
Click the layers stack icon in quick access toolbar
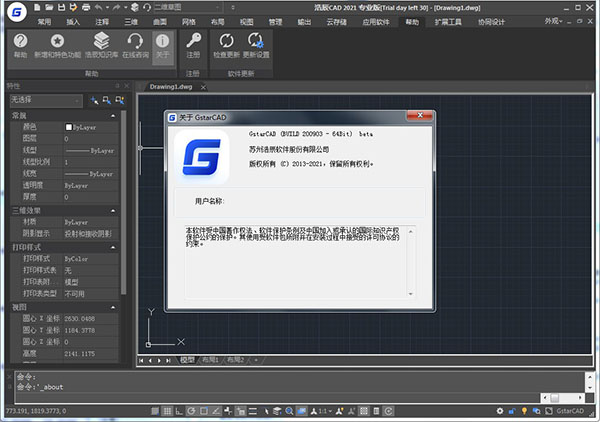coord(135,7)
